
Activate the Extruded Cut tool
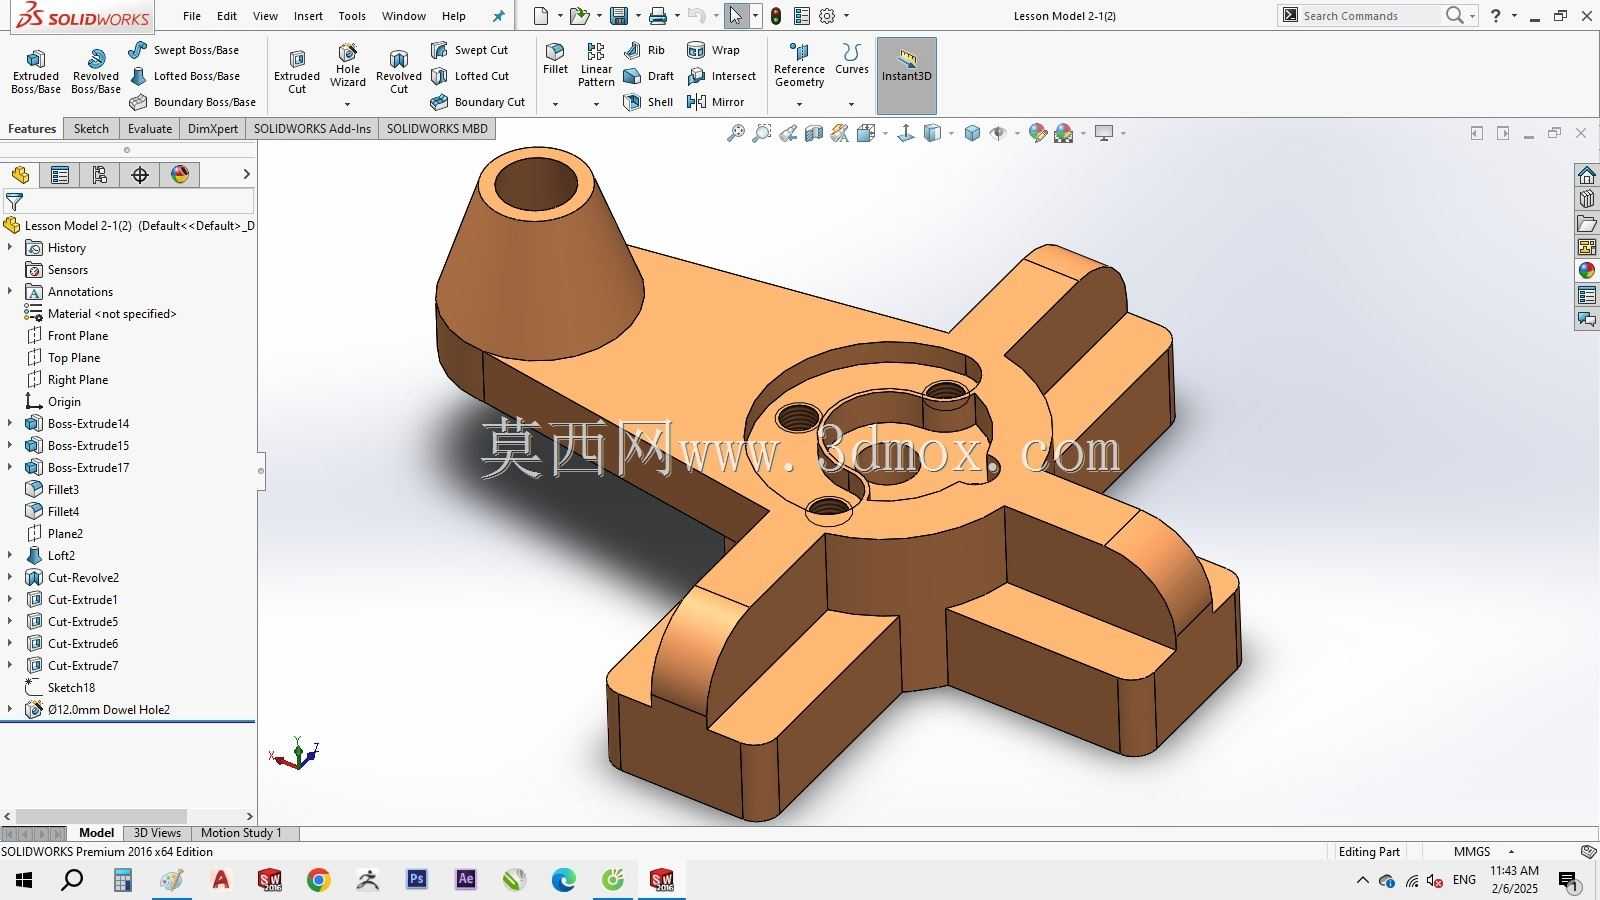click(297, 71)
